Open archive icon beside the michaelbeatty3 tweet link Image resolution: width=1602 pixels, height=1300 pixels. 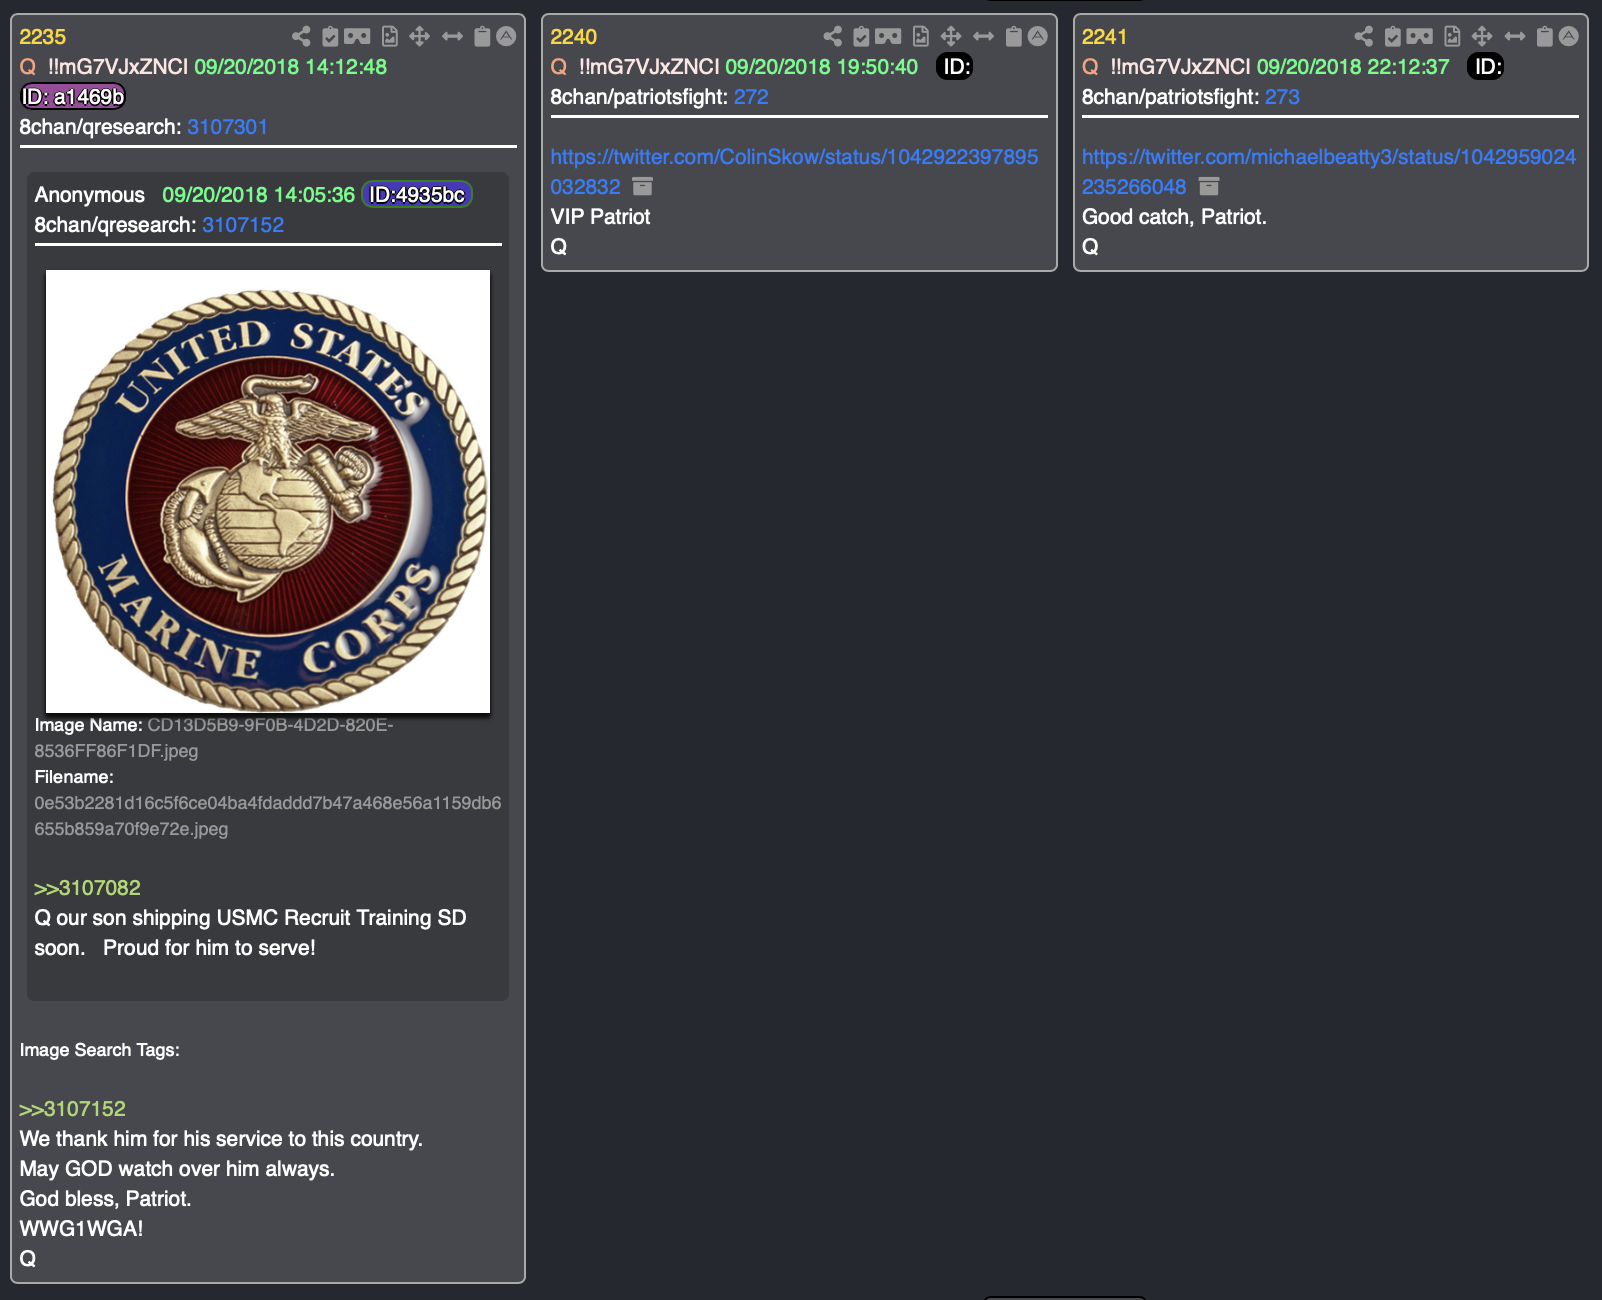click(1209, 187)
